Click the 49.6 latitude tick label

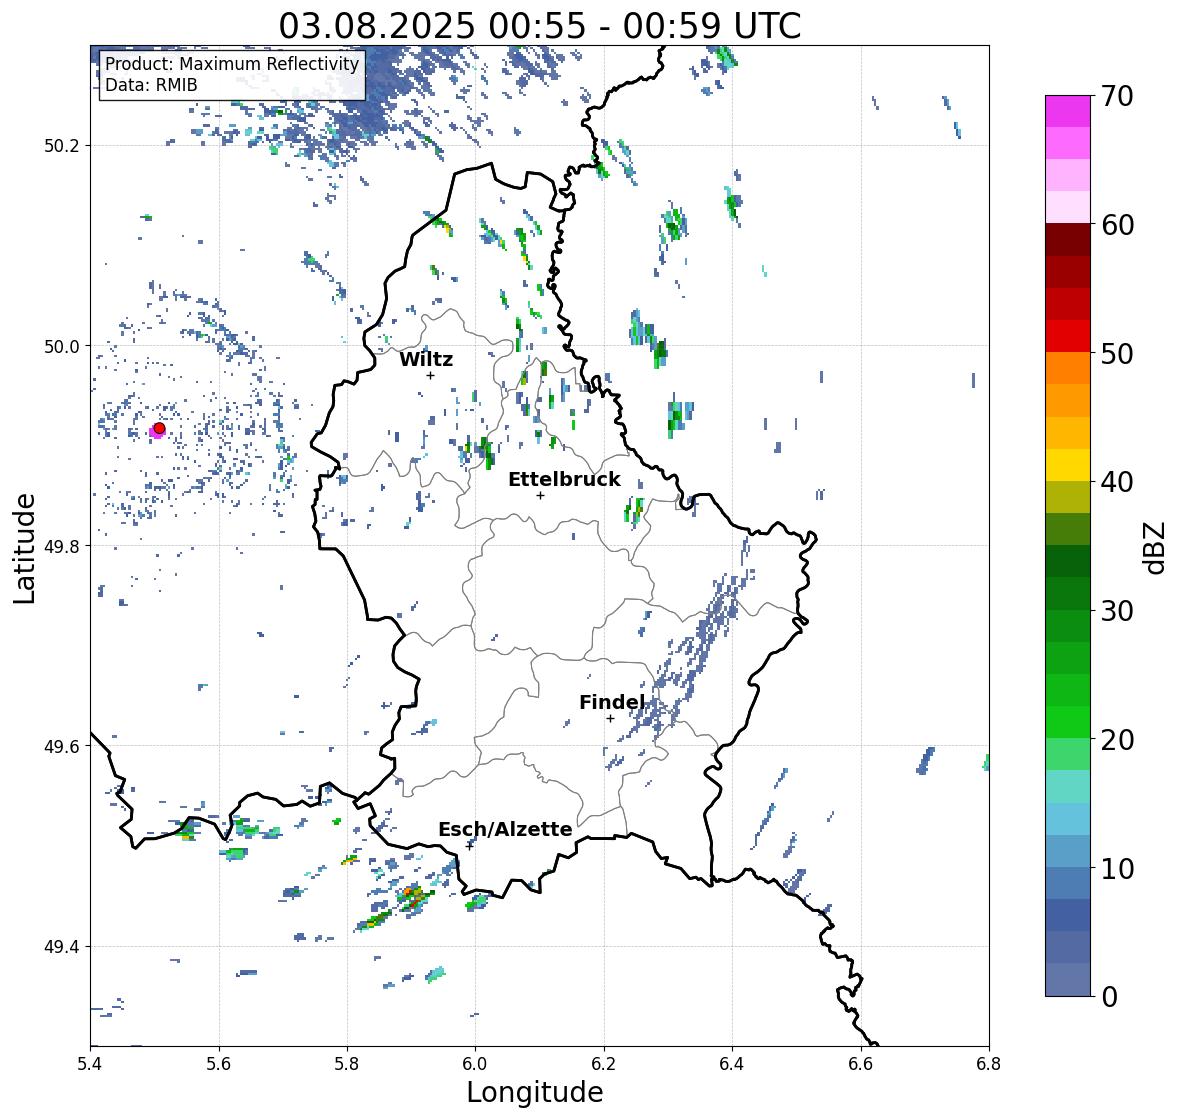click(62, 746)
